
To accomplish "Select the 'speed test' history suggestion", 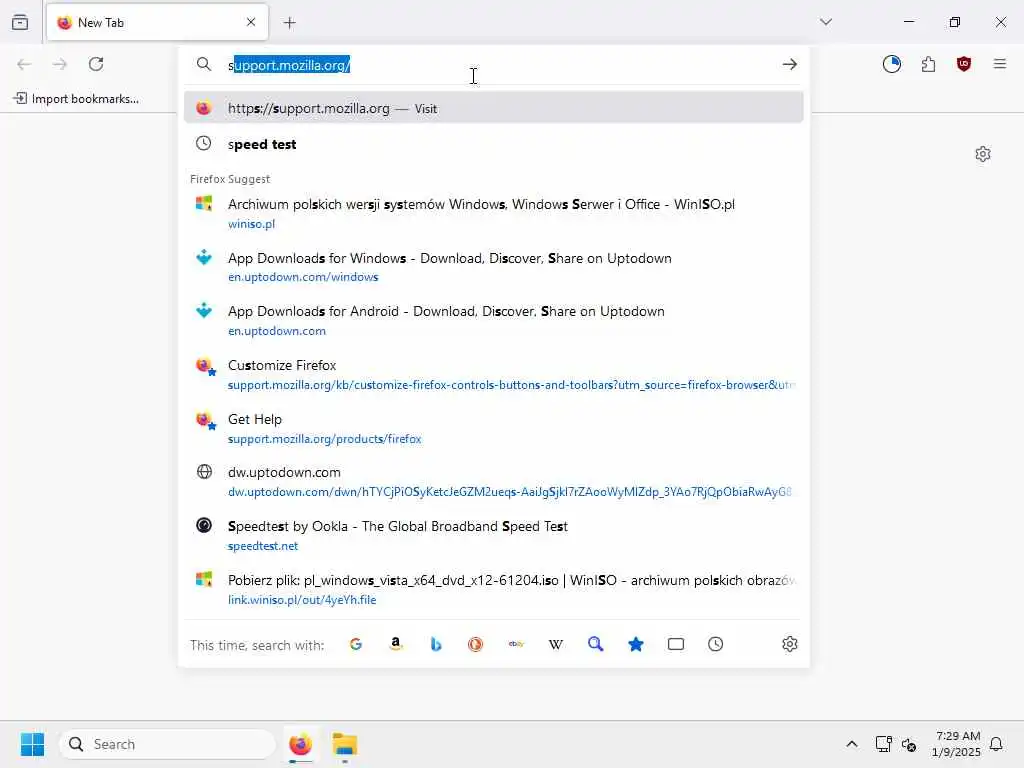I will [x=494, y=144].
